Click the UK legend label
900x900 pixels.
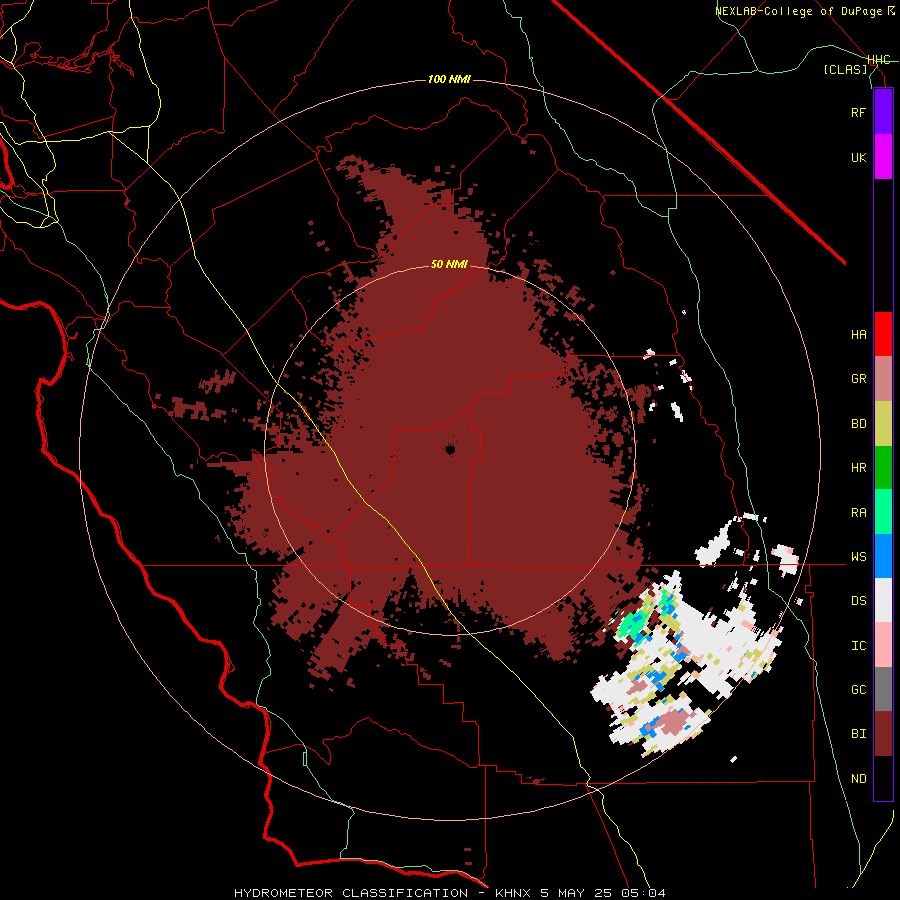click(858, 157)
